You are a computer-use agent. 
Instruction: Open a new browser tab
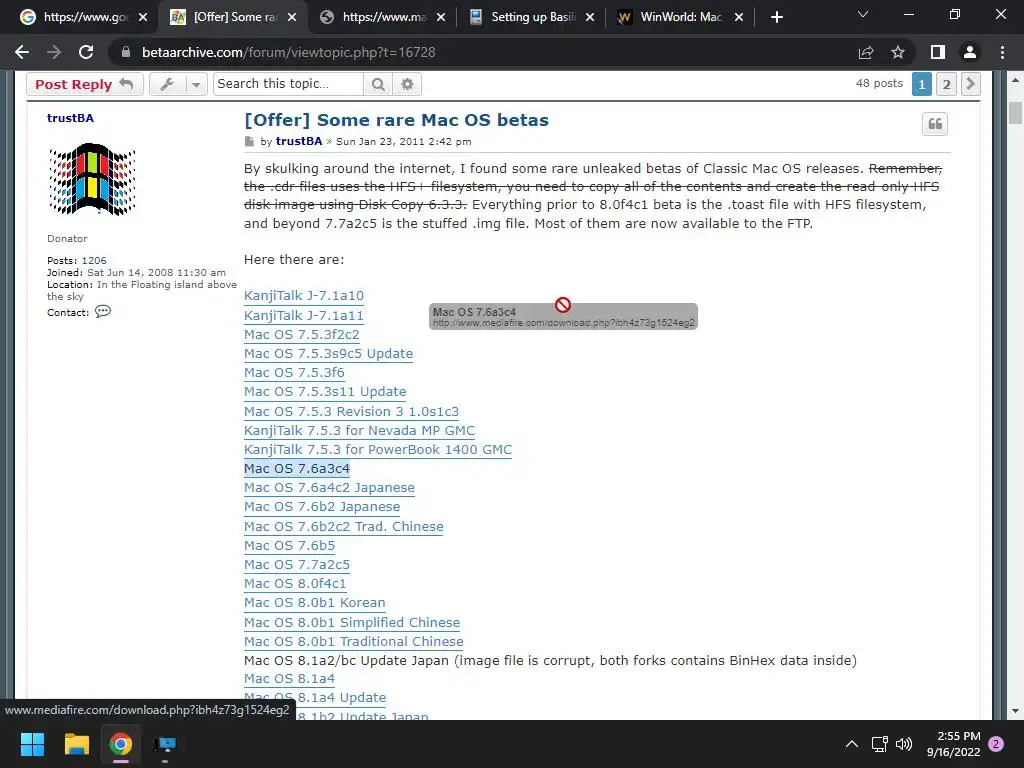tap(776, 17)
